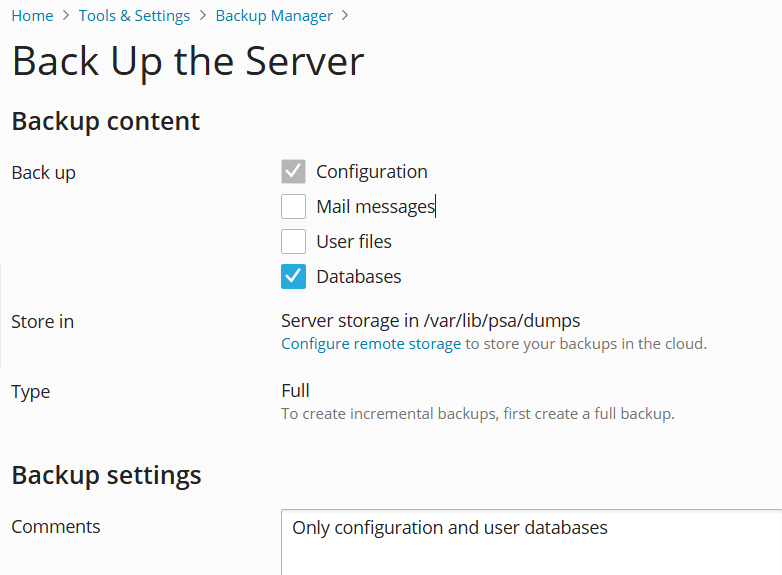Click the chevron after Home breadcrumb

click(x=66, y=15)
